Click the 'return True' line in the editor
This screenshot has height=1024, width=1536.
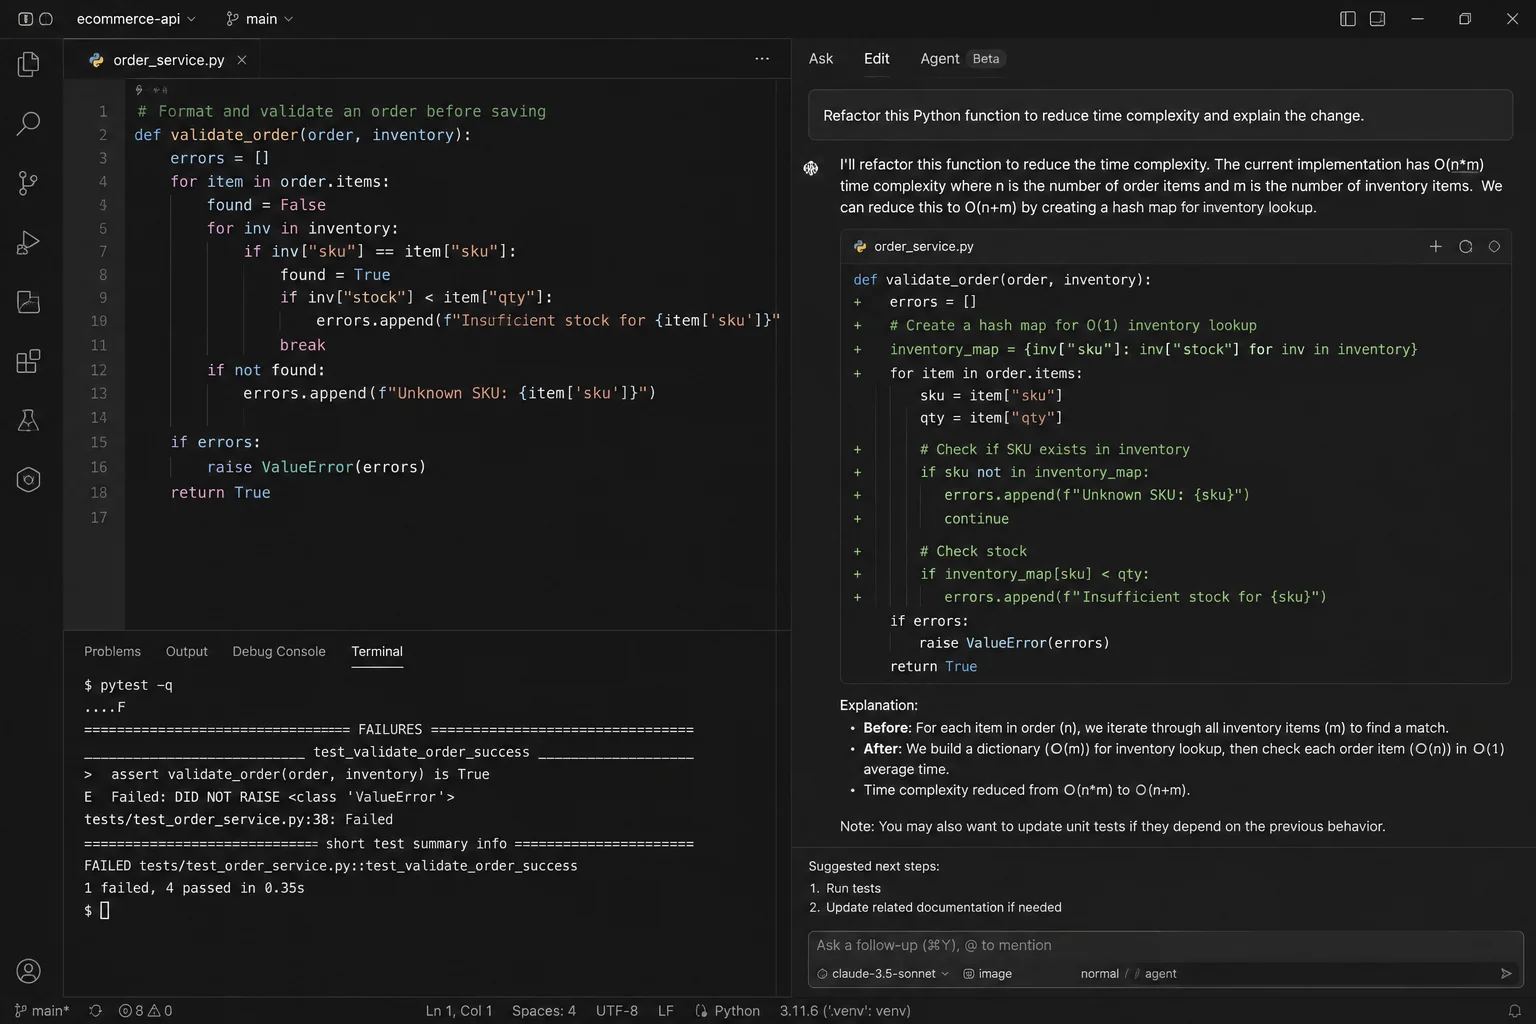click(x=220, y=492)
